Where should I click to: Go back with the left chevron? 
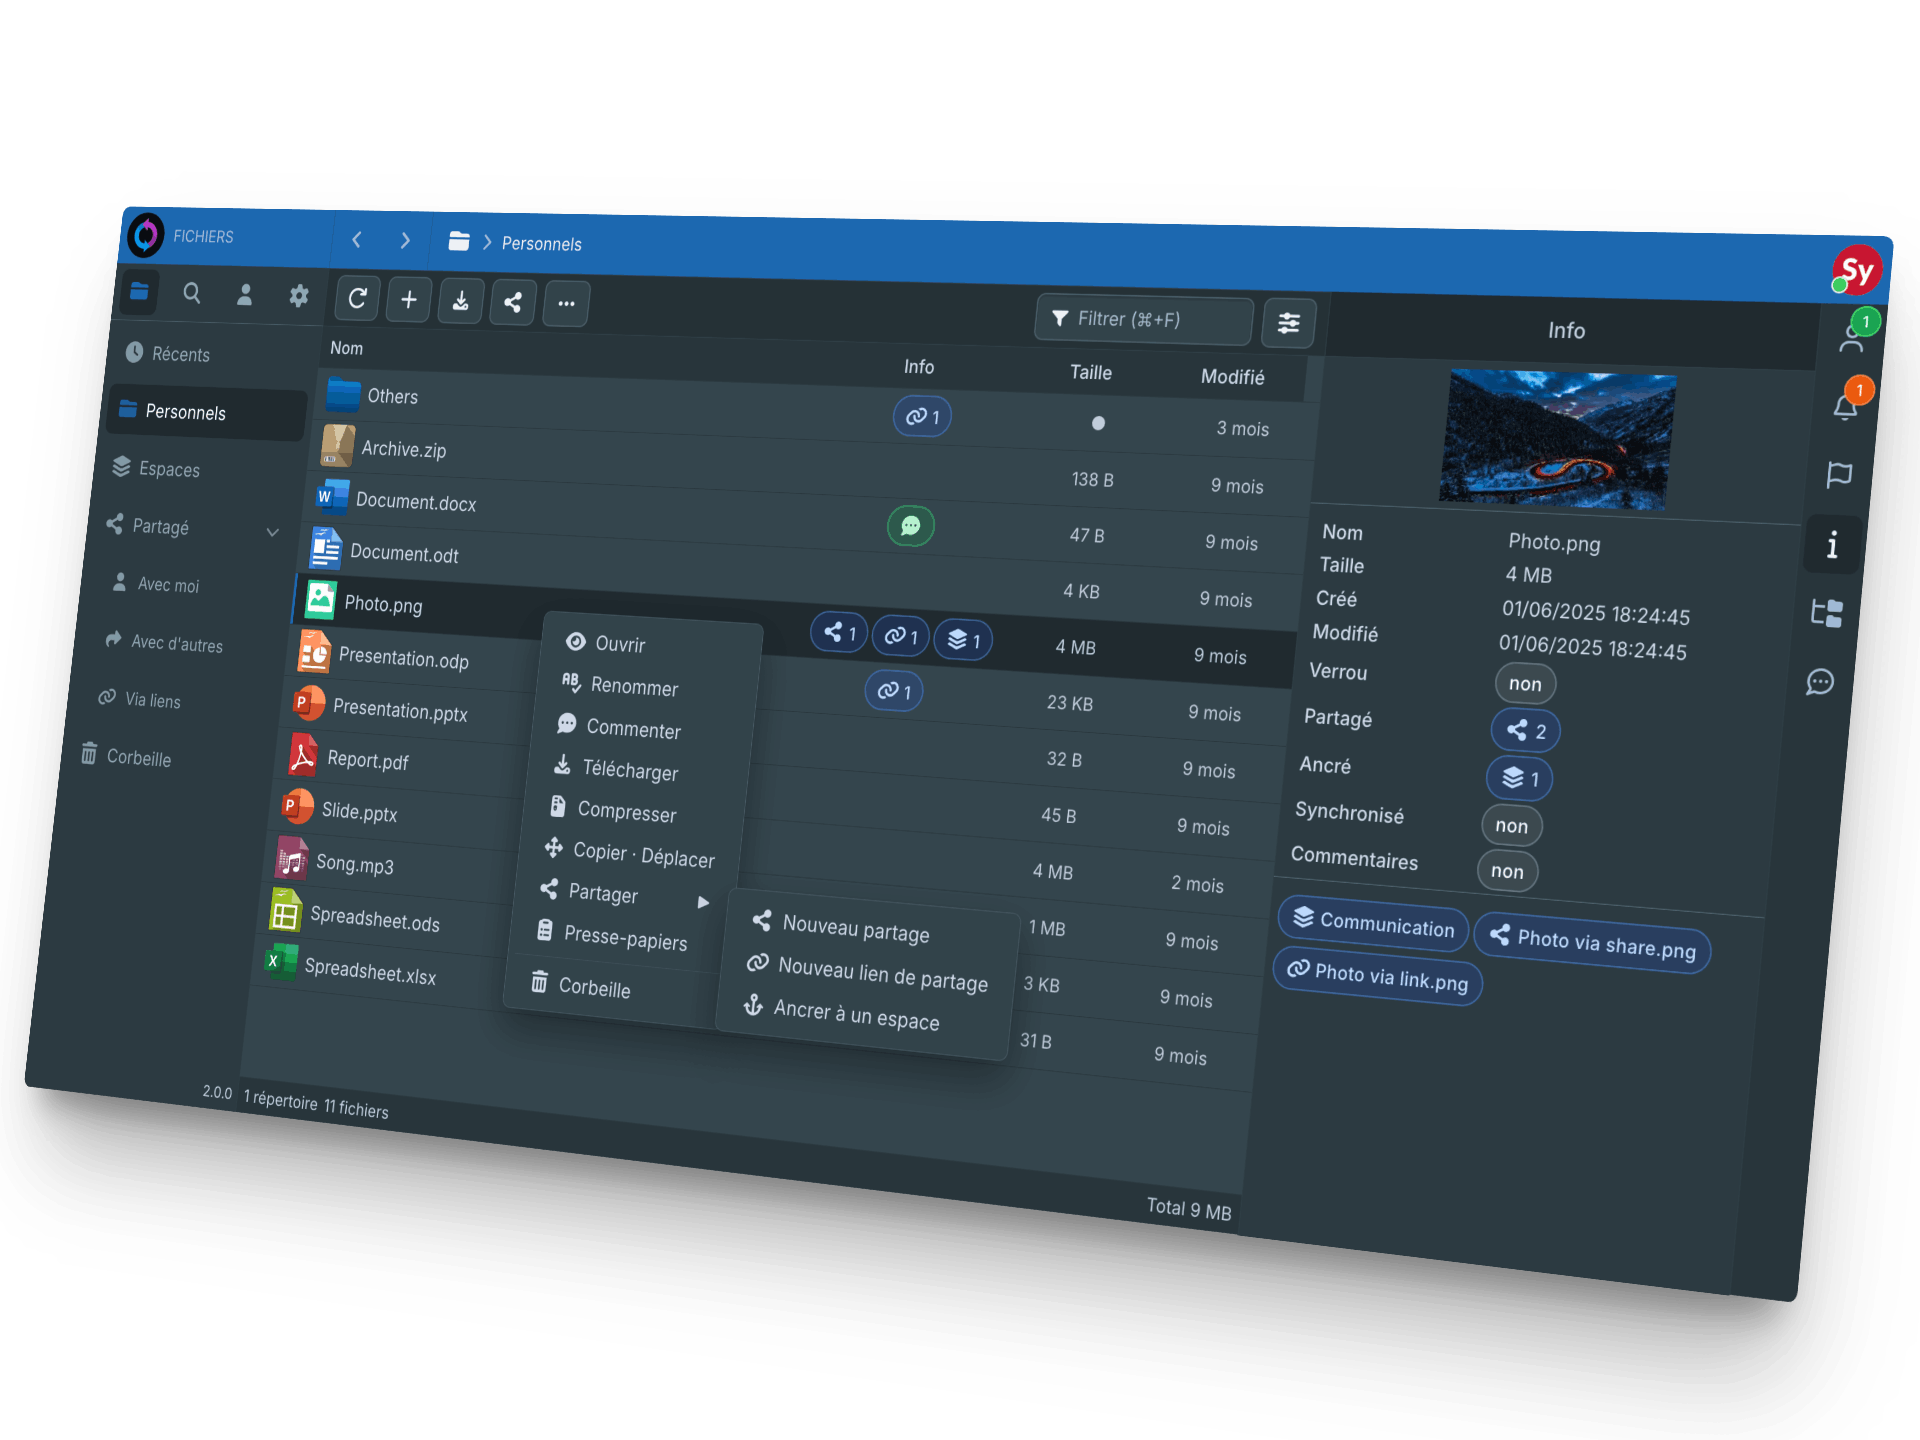(x=357, y=240)
